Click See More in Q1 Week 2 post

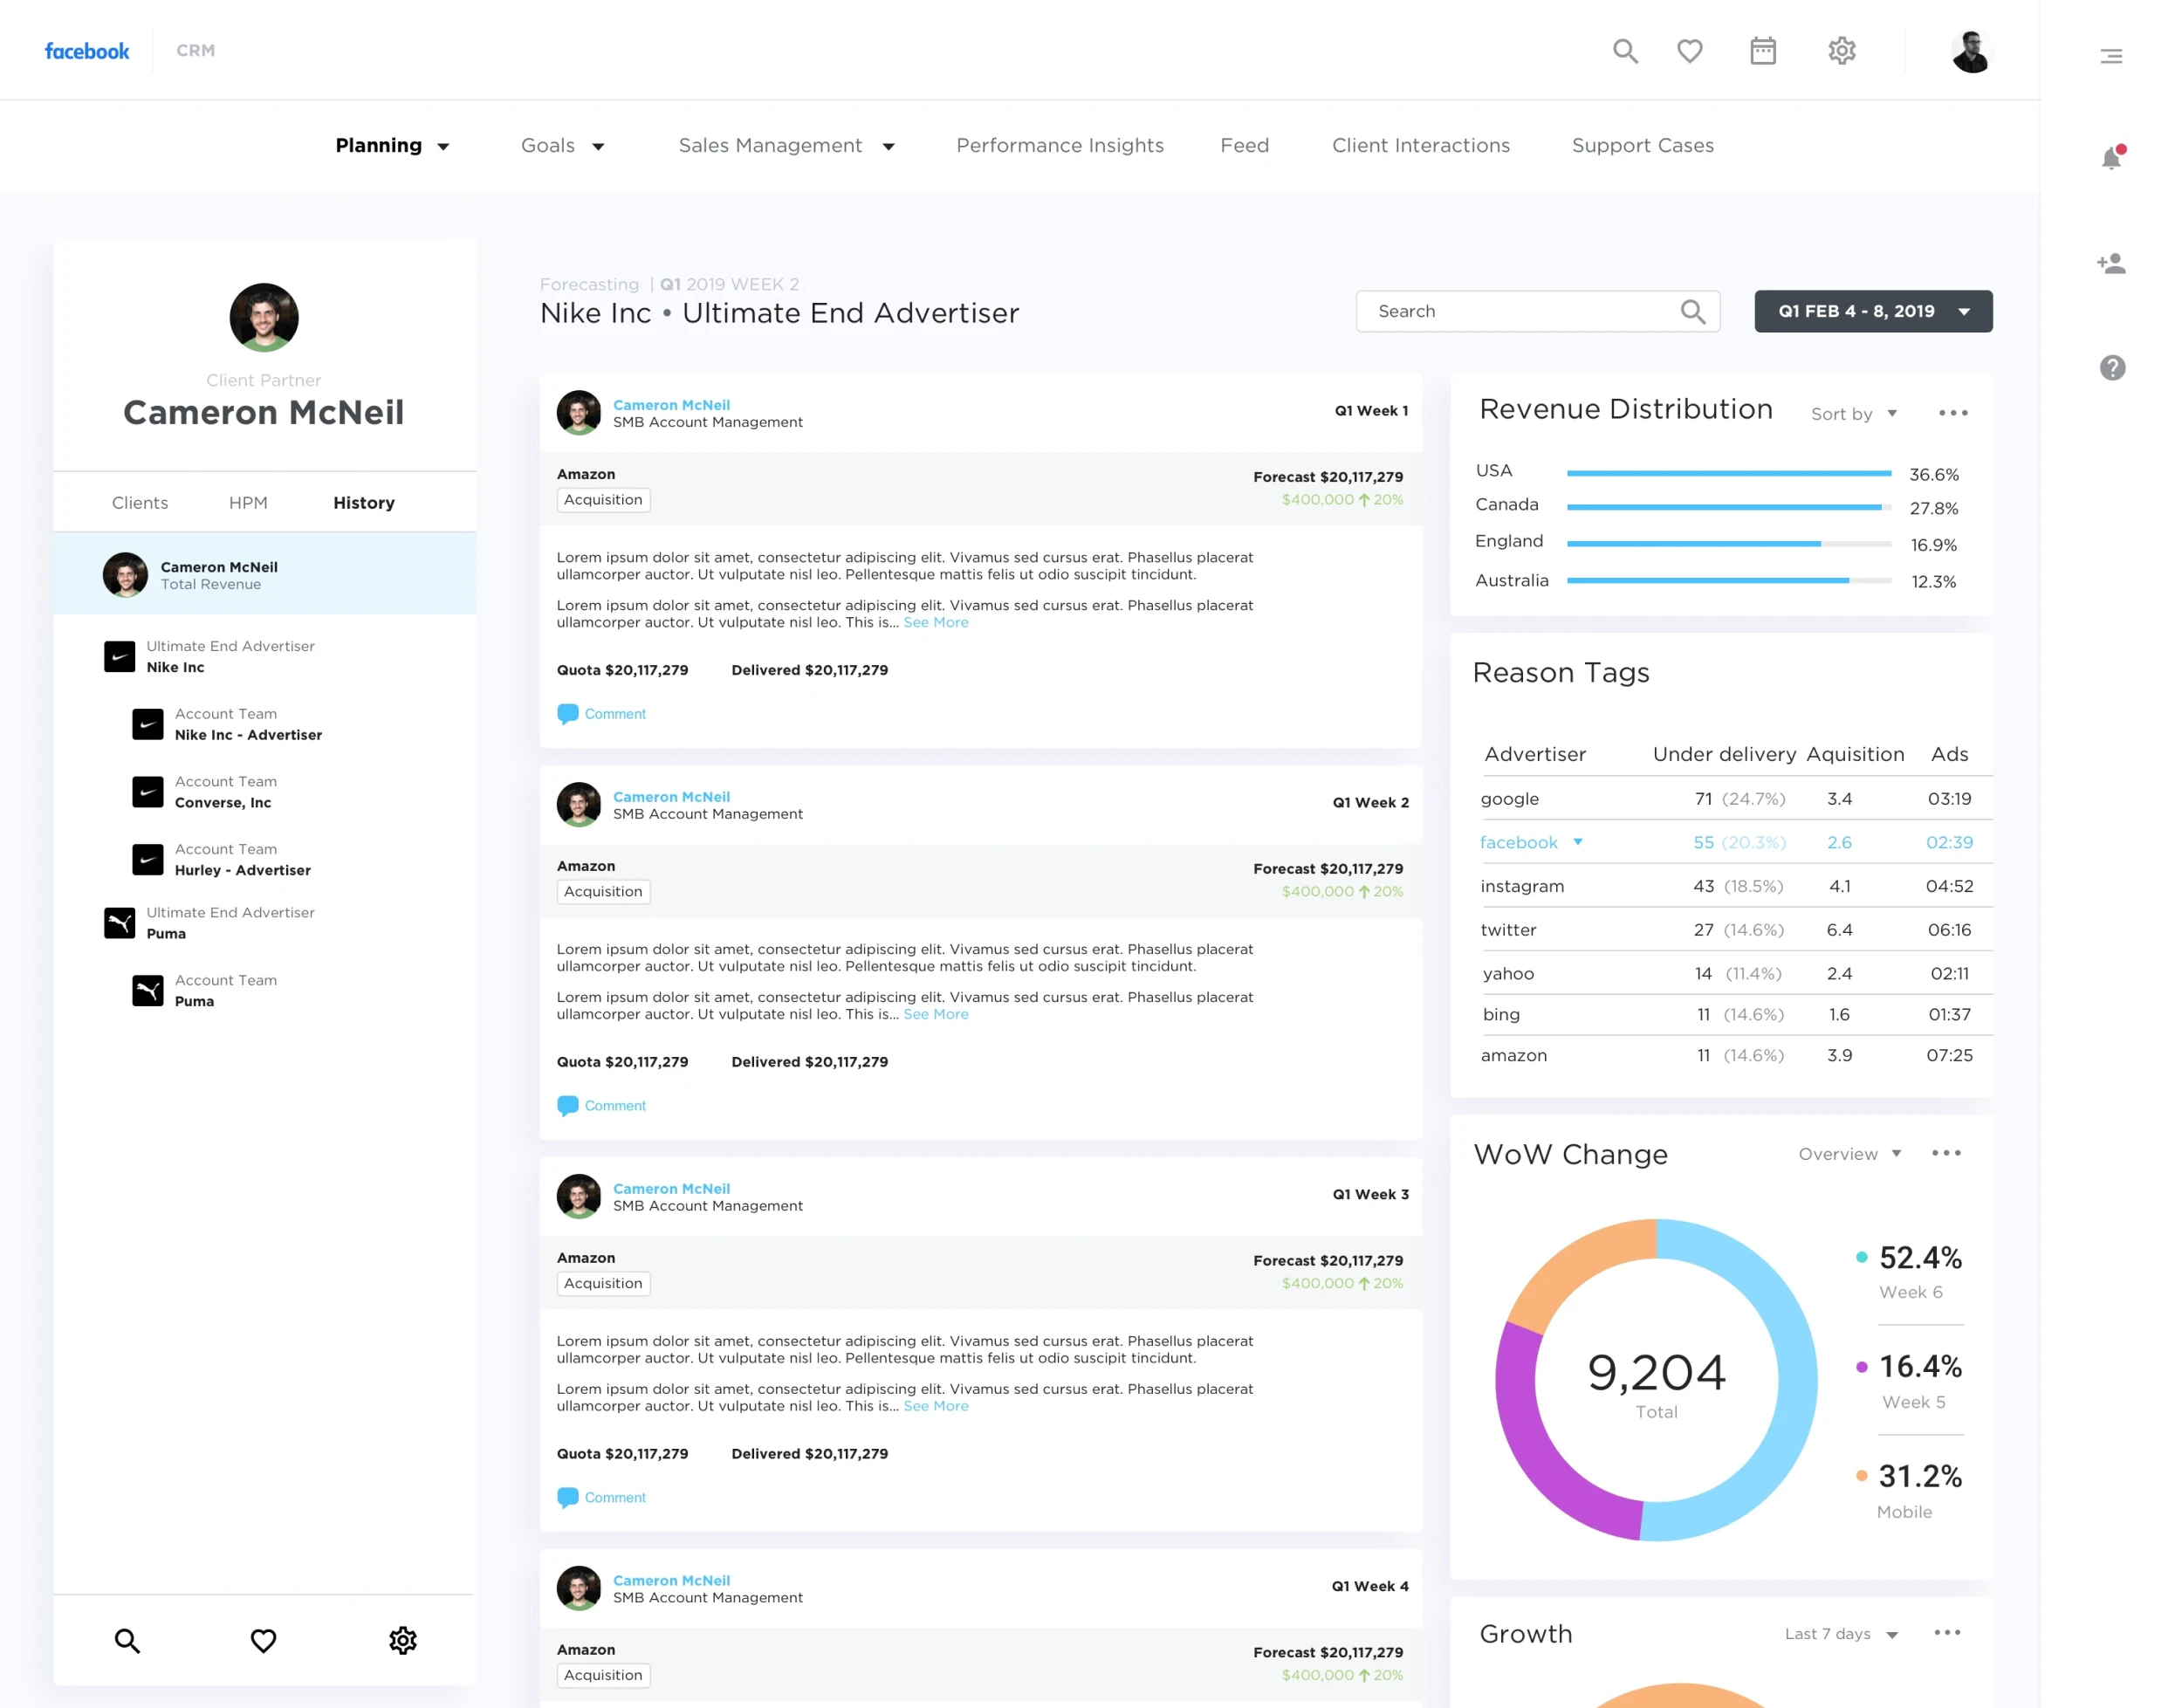935,1013
